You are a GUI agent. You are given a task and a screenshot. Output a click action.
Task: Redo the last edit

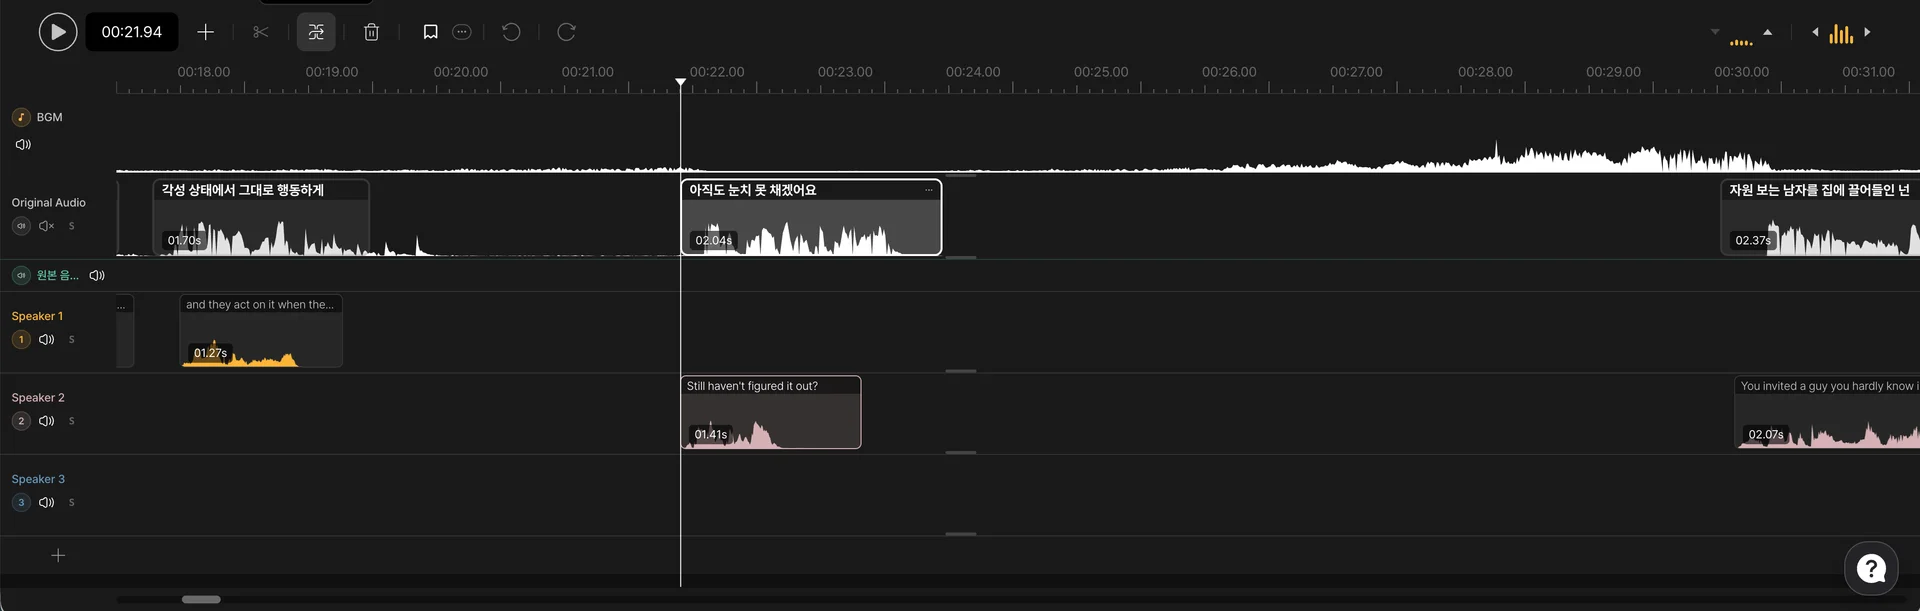click(566, 32)
